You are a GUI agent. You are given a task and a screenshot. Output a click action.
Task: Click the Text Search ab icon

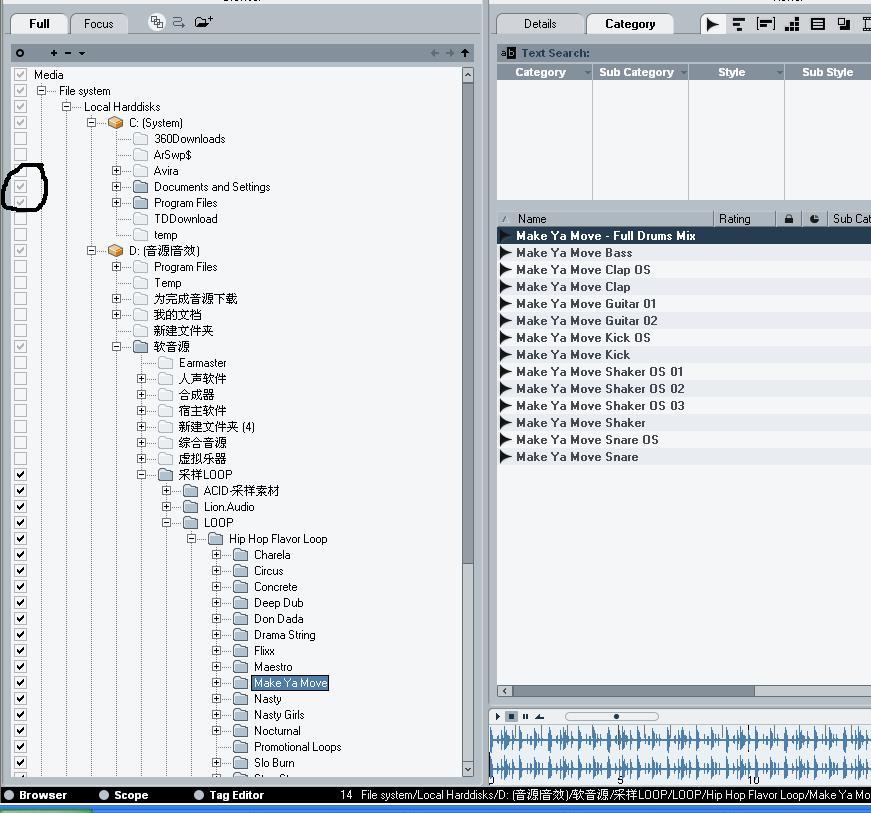tap(508, 53)
